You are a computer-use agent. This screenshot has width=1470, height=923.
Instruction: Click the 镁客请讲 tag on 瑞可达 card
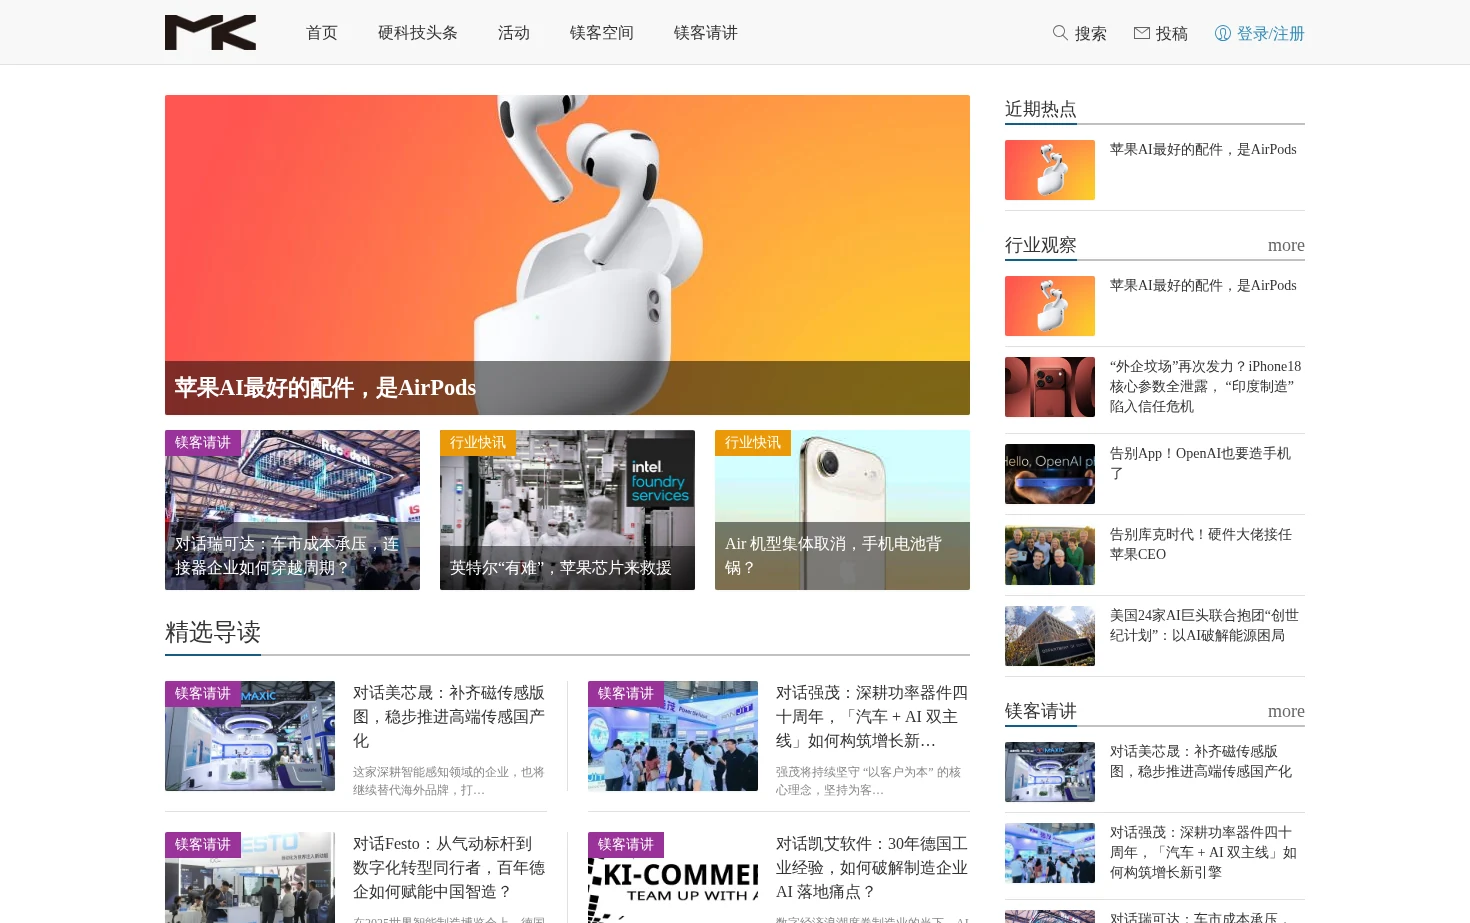(203, 443)
